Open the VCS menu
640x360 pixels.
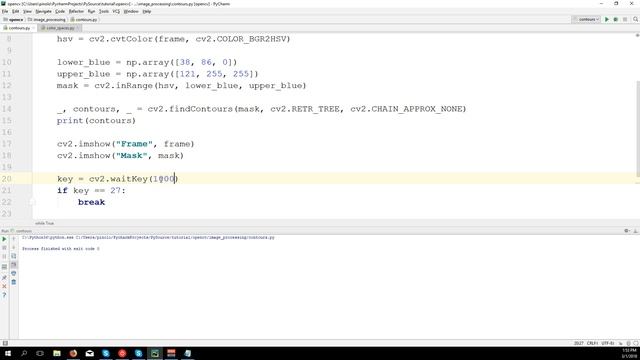[x=116, y=11]
